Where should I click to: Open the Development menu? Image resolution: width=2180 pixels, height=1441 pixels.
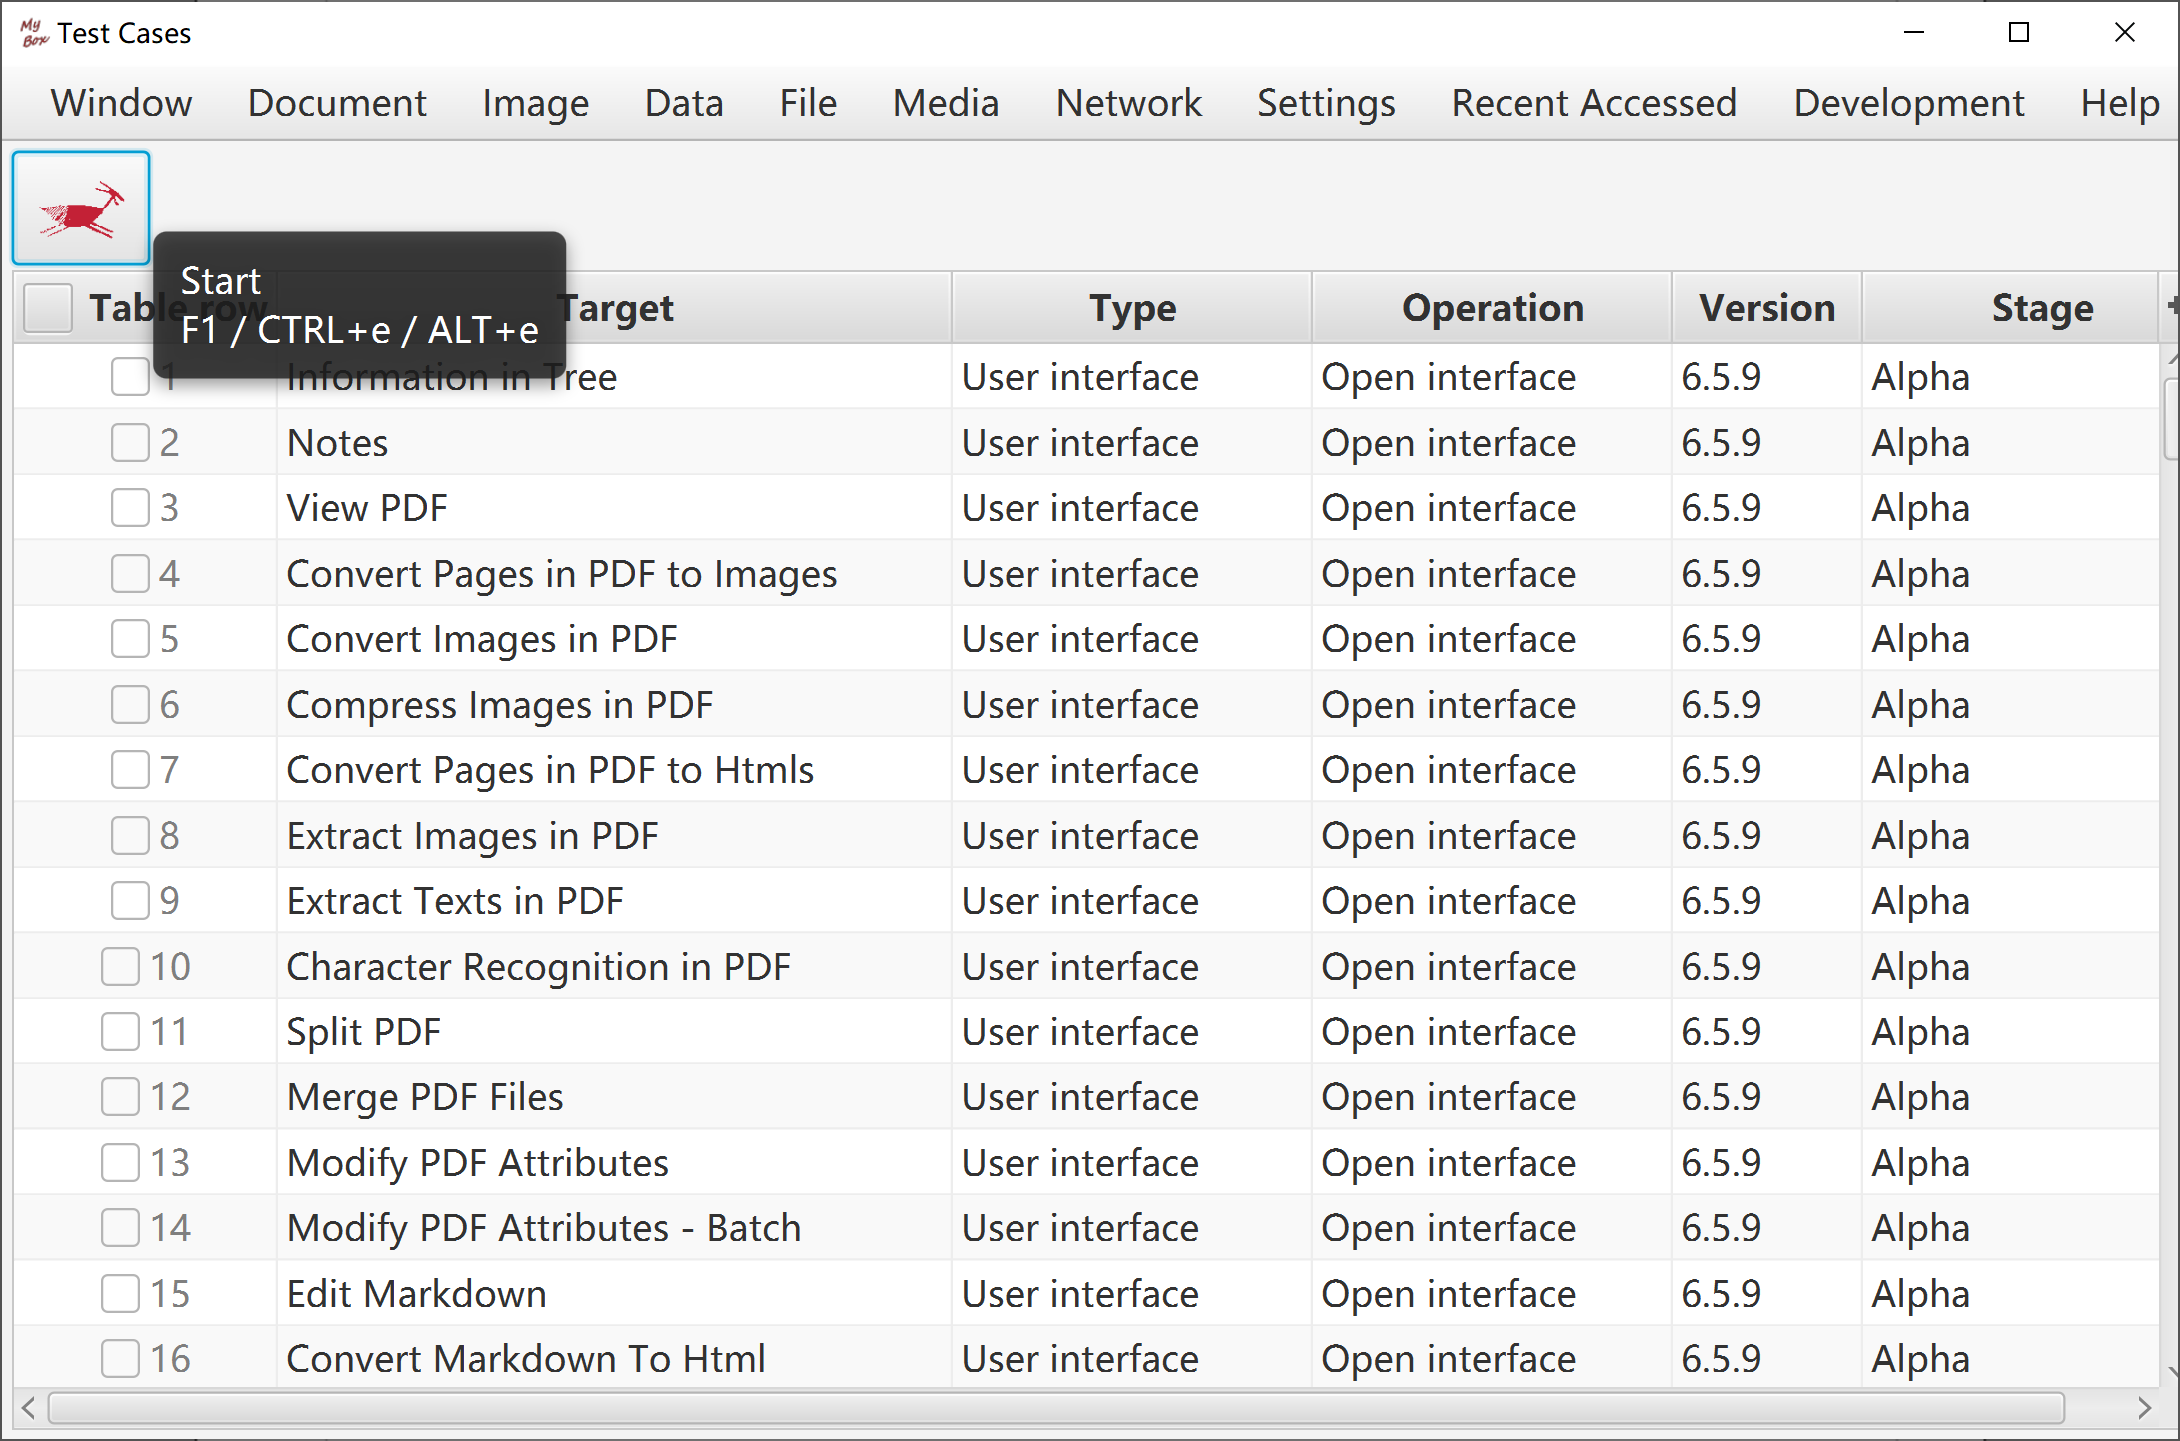pyautogui.click(x=1909, y=103)
